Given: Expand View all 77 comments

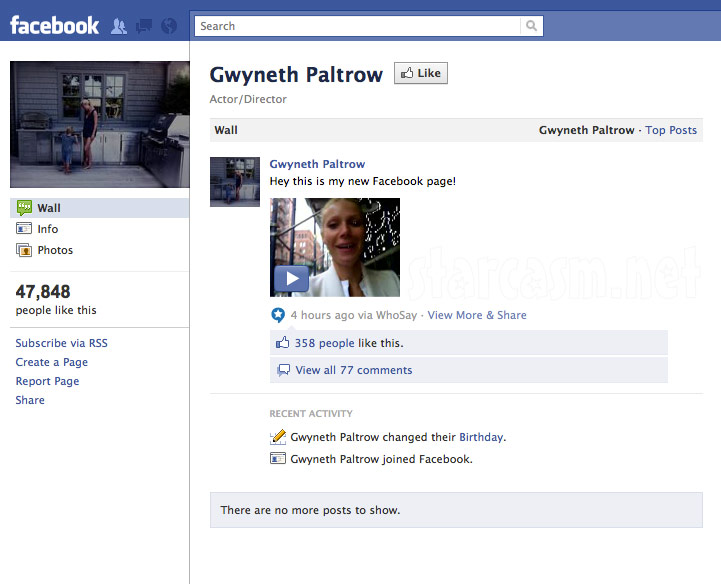Looking at the screenshot, I should click(x=354, y=370).
